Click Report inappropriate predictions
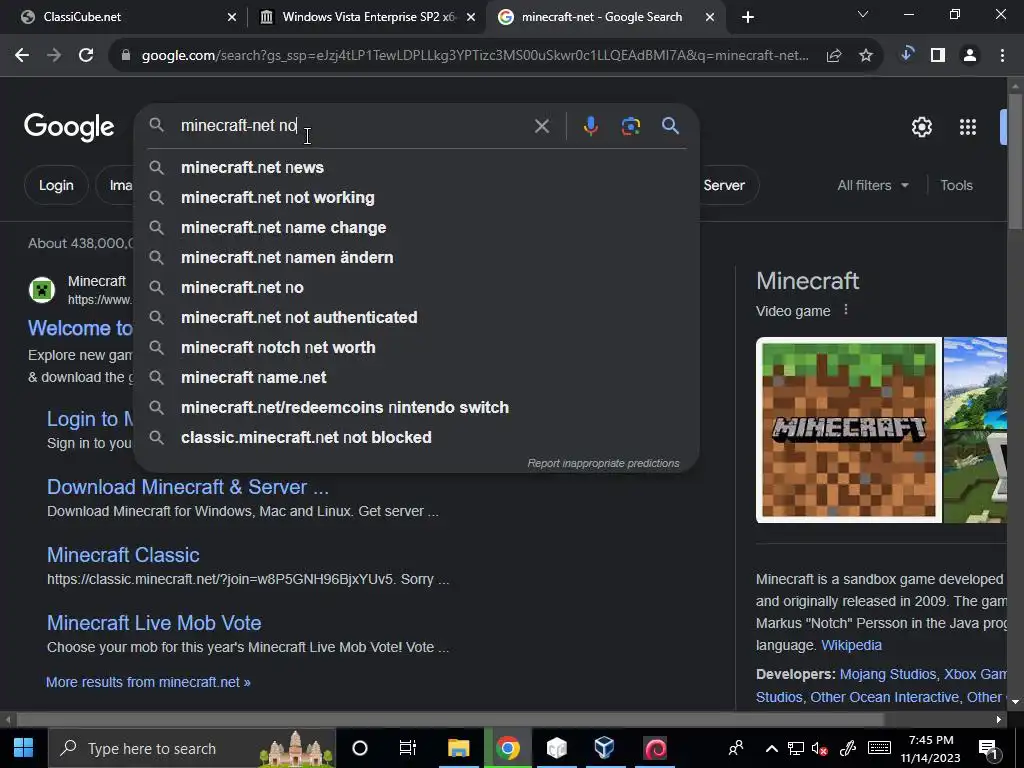Screen dimensions: 1024x768 coord(603,463)
